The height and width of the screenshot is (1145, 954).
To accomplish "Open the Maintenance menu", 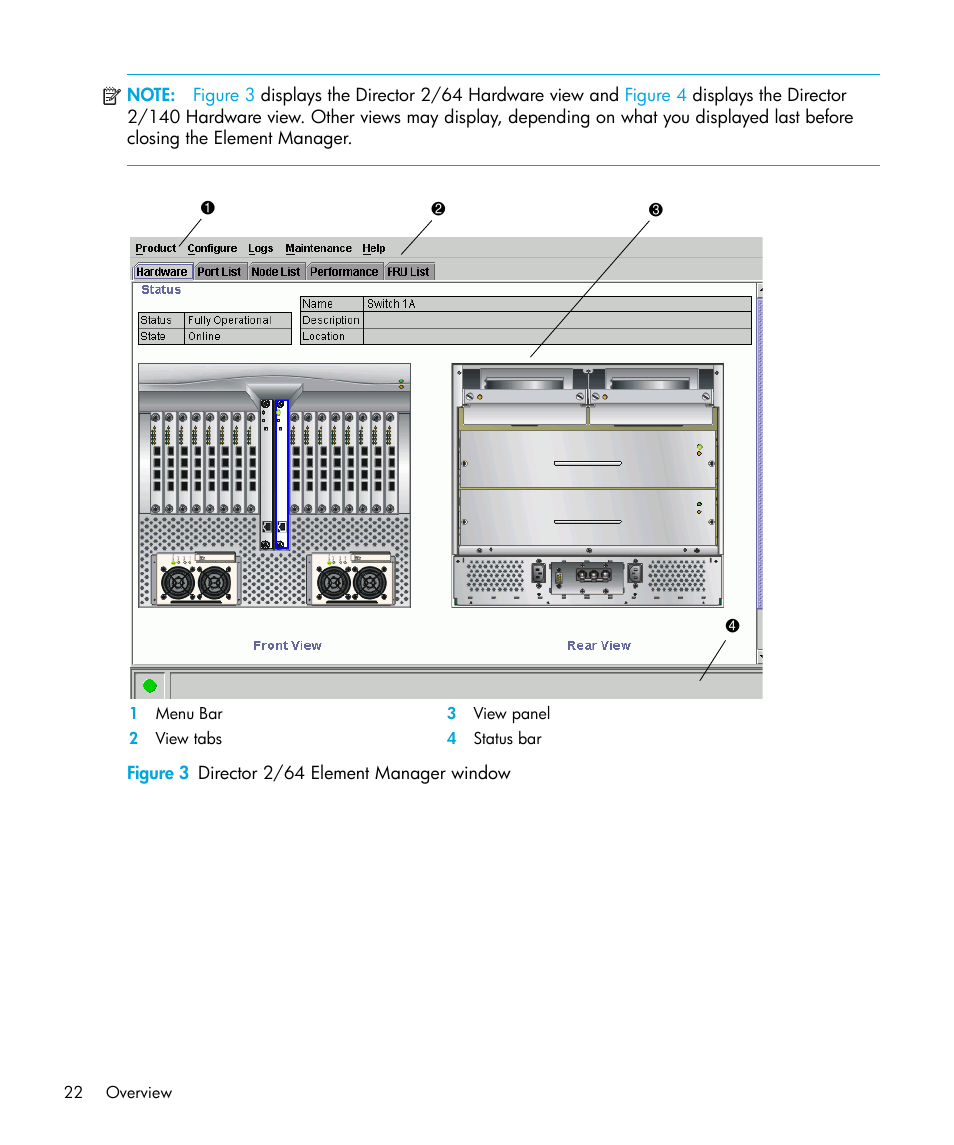I will 318,248.
